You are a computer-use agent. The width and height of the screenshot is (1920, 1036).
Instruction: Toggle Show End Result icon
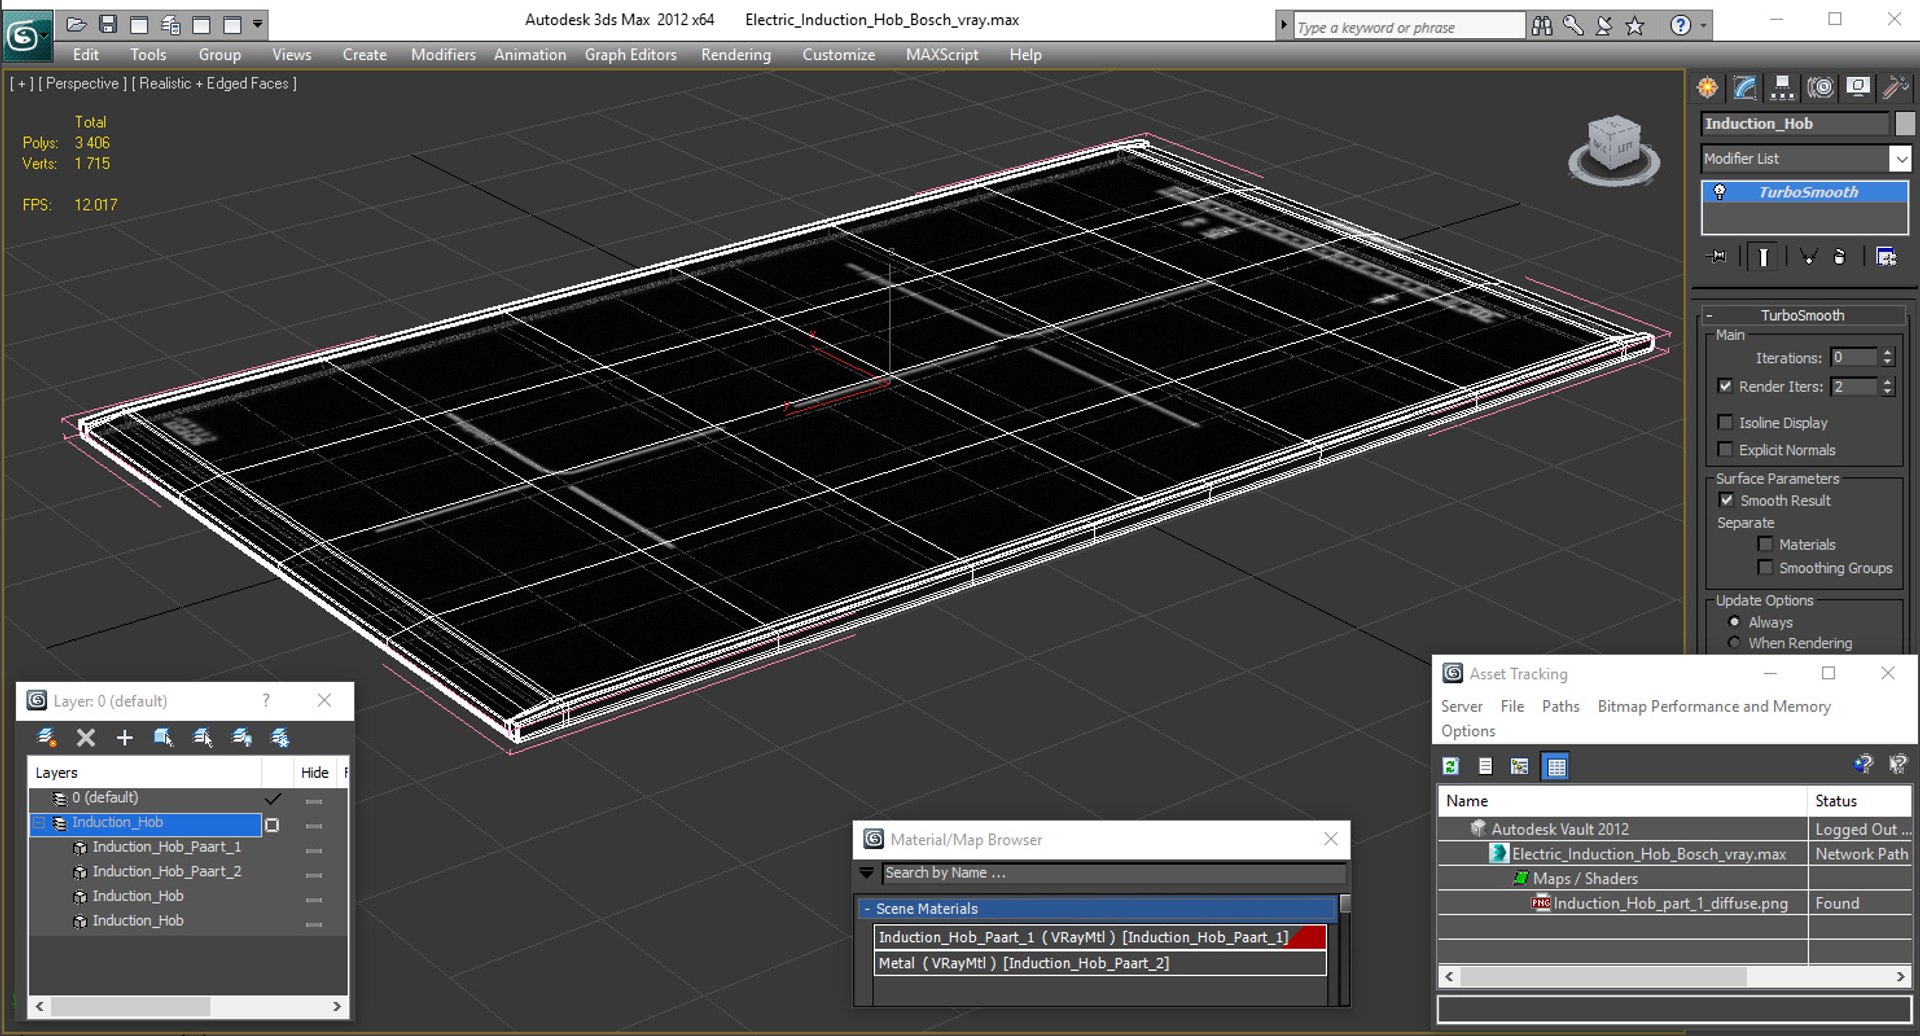tap(1763, 257)
